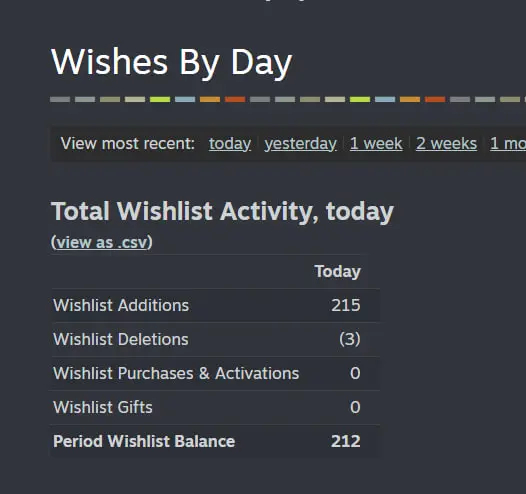The height and width of the screenshot is (494, 526).
Task: Select the Wishlist Deletions row label
Action: click(x=121, y=339)
